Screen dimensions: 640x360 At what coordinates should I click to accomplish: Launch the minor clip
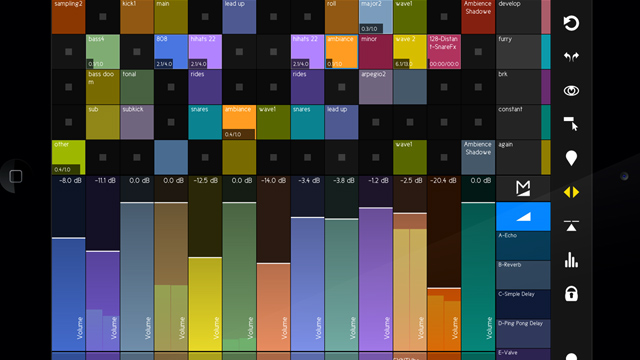pos(376,52)
